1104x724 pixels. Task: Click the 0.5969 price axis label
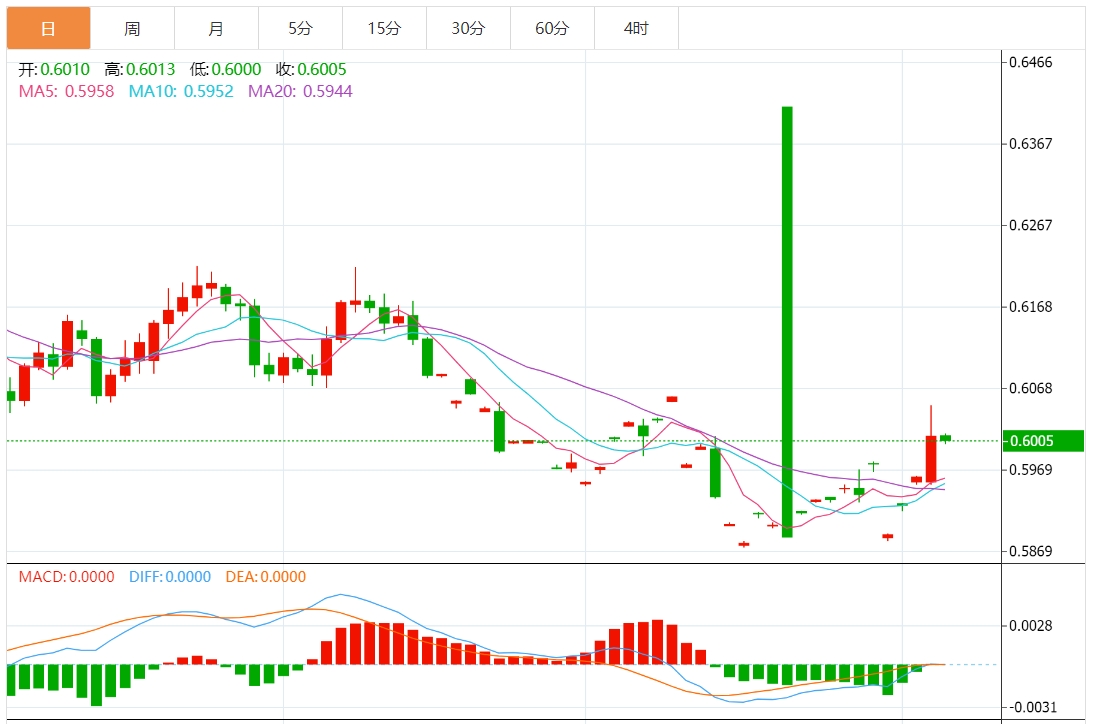[x=1031, y=470]
